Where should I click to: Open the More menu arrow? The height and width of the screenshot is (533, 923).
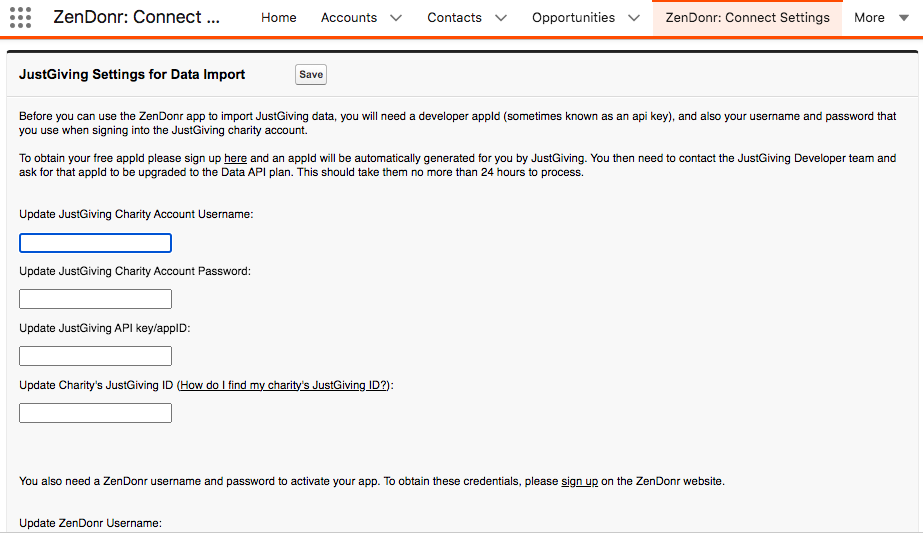904,18
